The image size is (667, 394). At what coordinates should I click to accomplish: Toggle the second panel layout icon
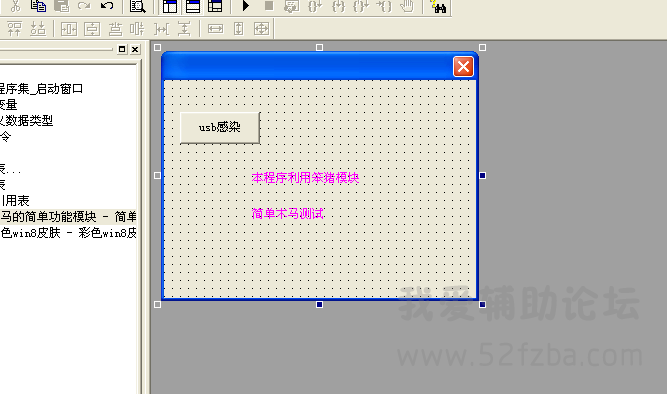click(x=193, y=6)
